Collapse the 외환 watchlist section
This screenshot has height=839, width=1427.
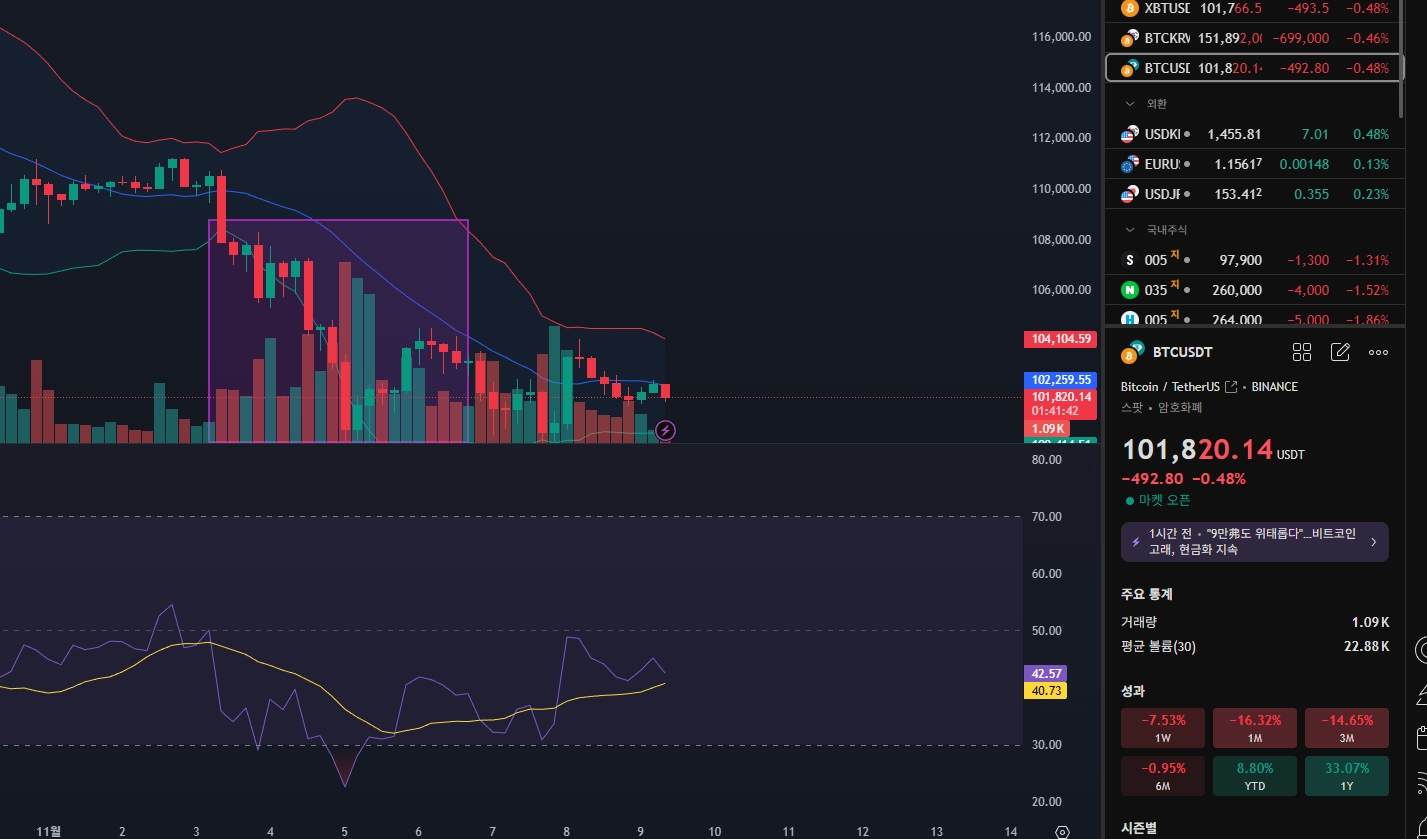click(1131, 104)
